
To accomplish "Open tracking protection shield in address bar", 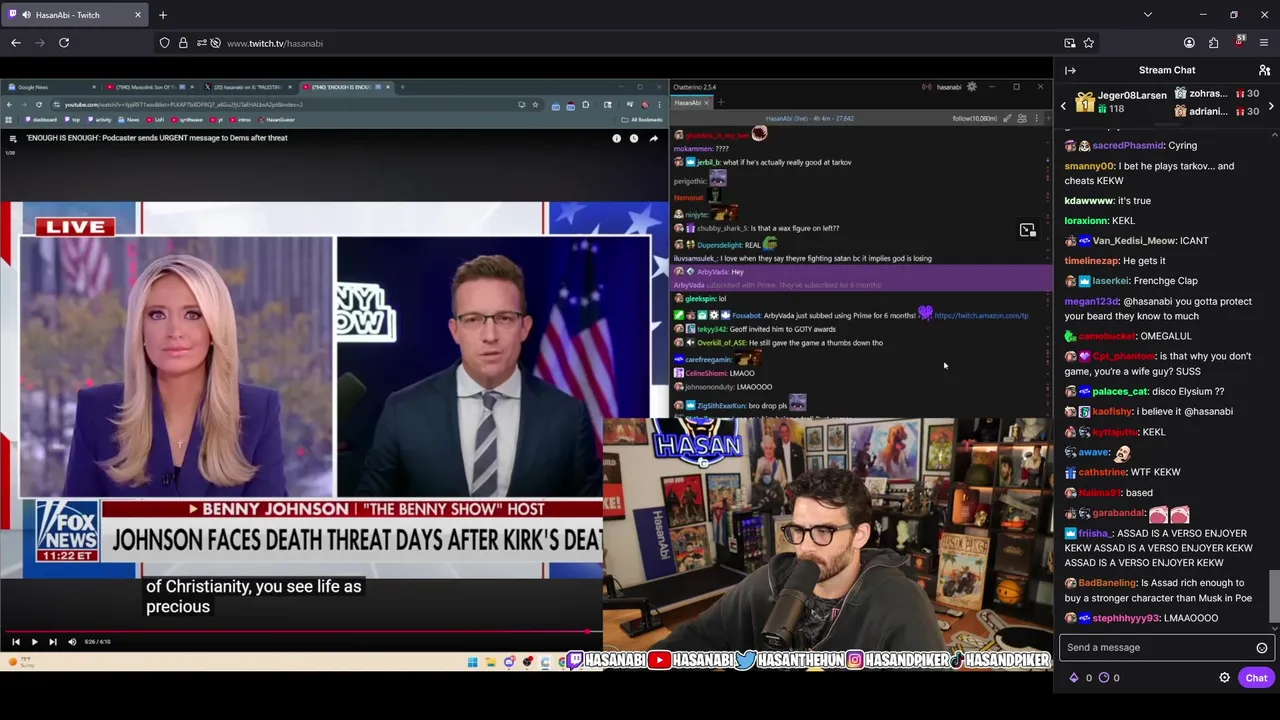I will click(x=165, y=43).
